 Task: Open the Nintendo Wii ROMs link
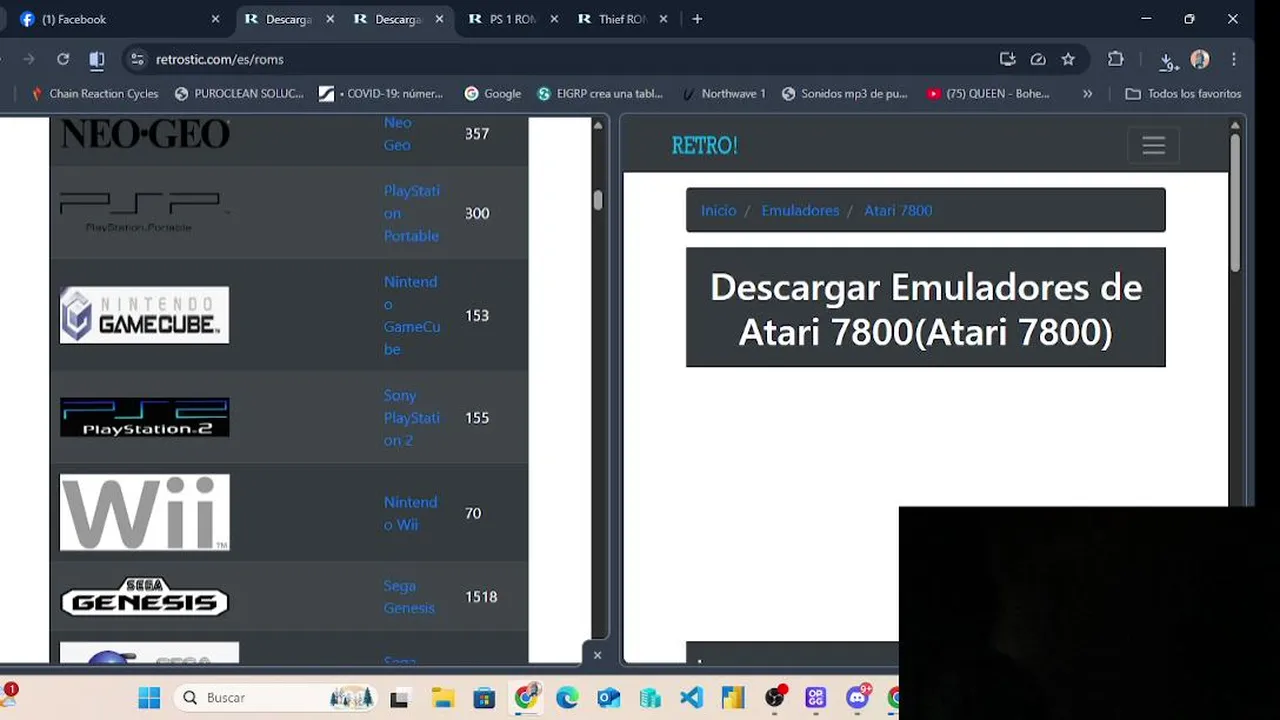click(x=411, y=513)
